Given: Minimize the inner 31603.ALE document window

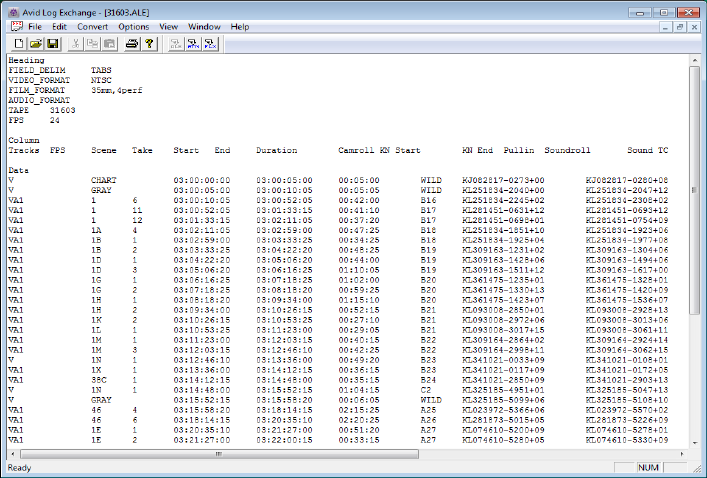Looking at the screenshot, I should 666,27.
